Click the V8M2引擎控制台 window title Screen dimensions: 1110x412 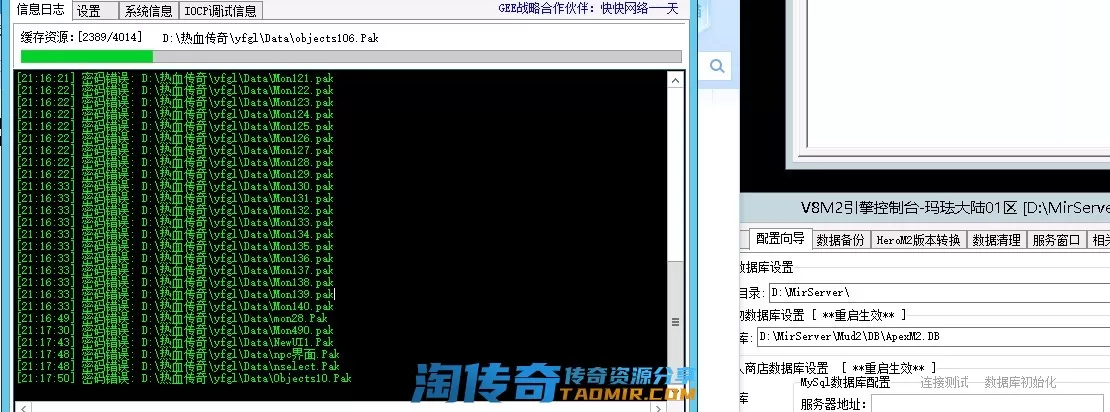tap(955, 208)
